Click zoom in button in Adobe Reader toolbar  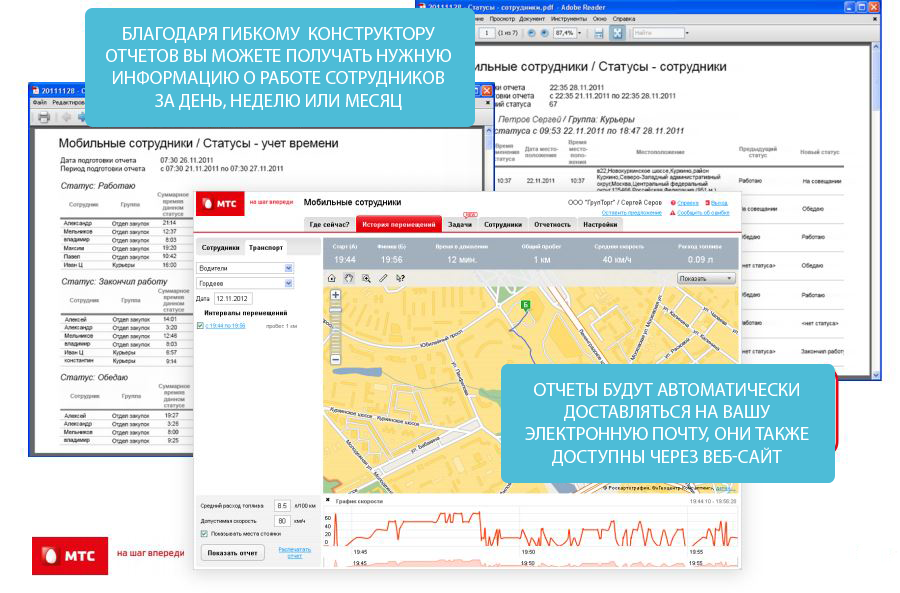pyautogui.click(x=544, y=33)
